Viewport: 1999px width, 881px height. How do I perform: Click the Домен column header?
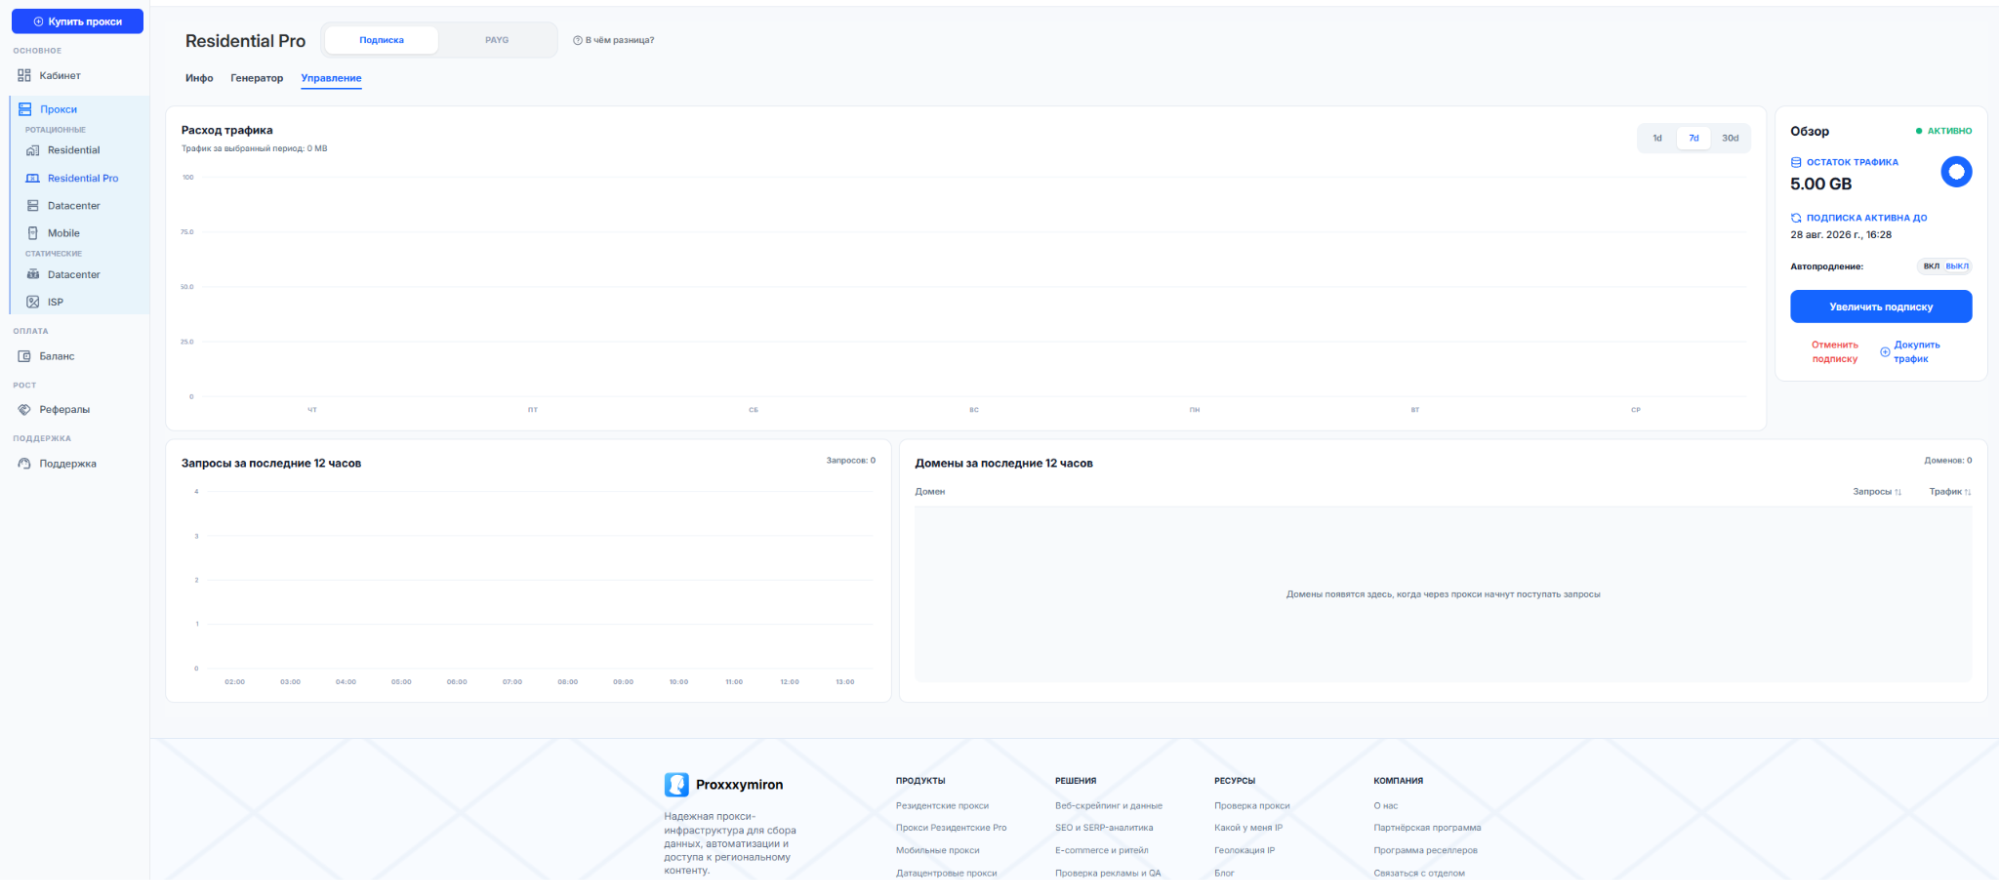click(x=930, y=492)
